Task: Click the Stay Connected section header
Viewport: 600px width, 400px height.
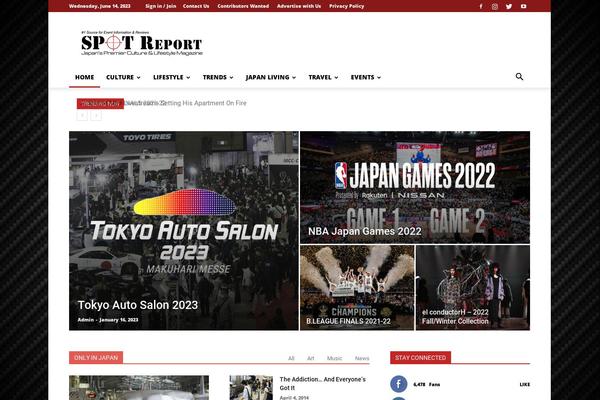Action: pyautogui.click(x=420, y=358)
